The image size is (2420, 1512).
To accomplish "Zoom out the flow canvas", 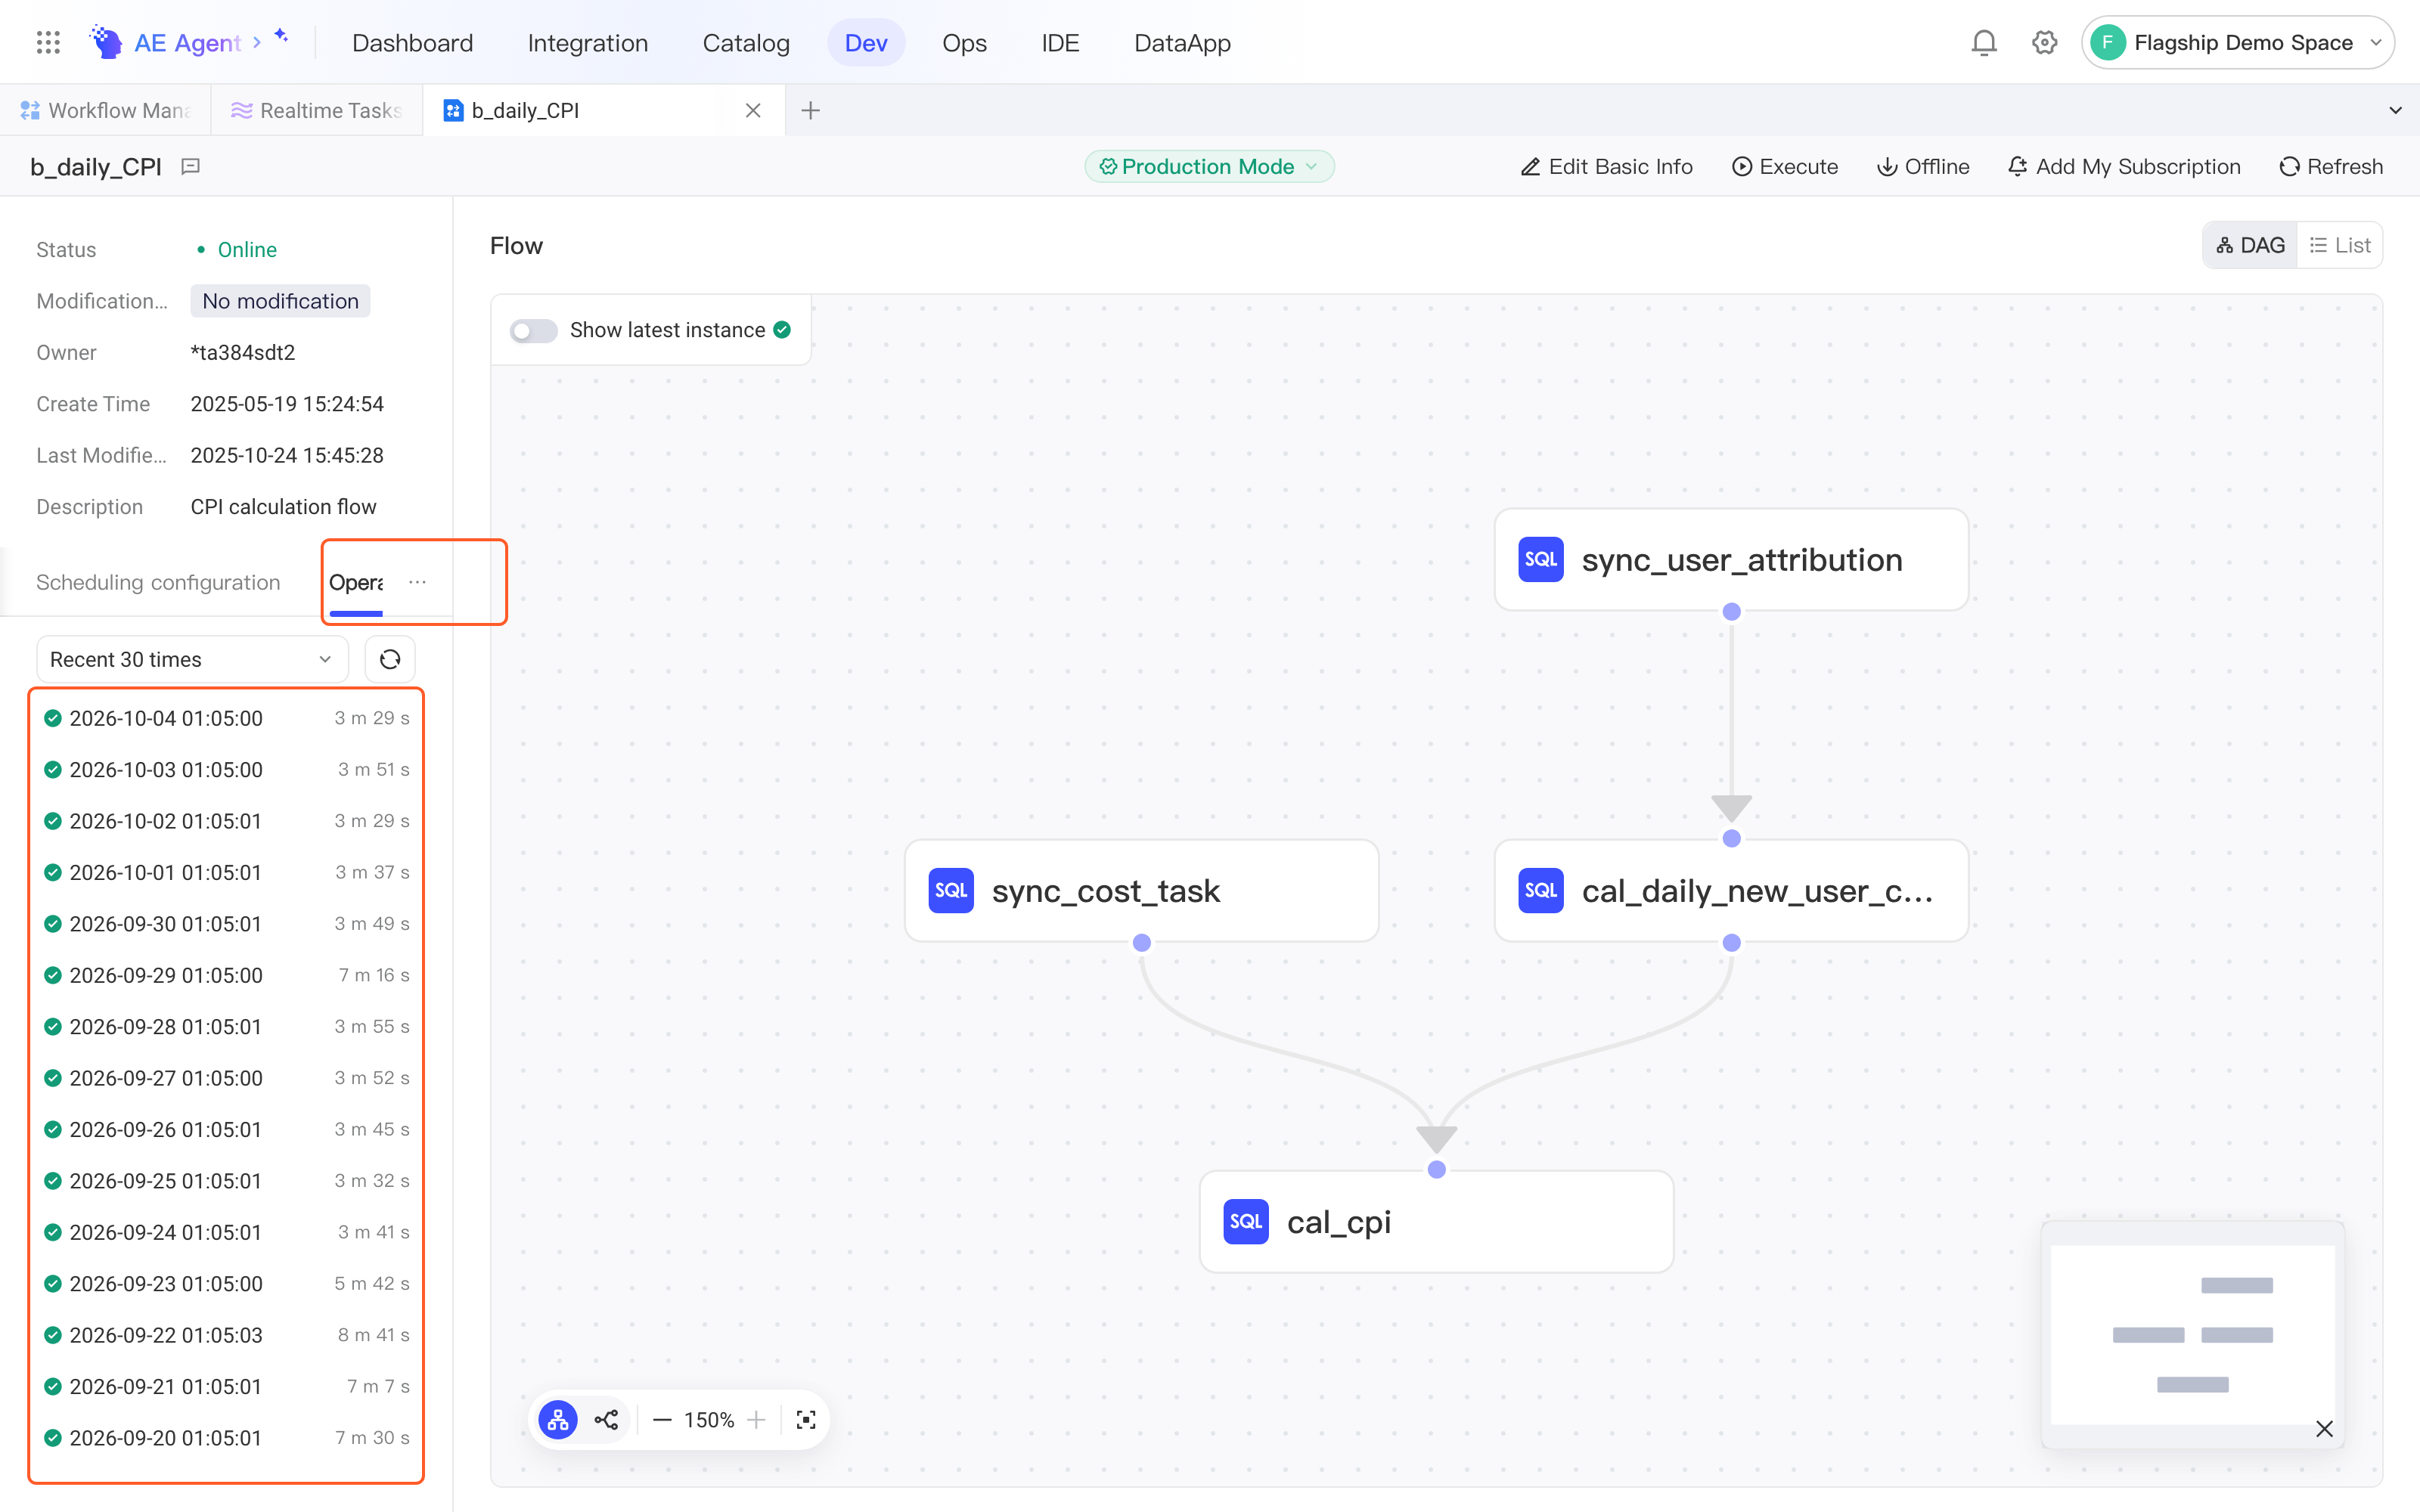I will (662, 1420).
